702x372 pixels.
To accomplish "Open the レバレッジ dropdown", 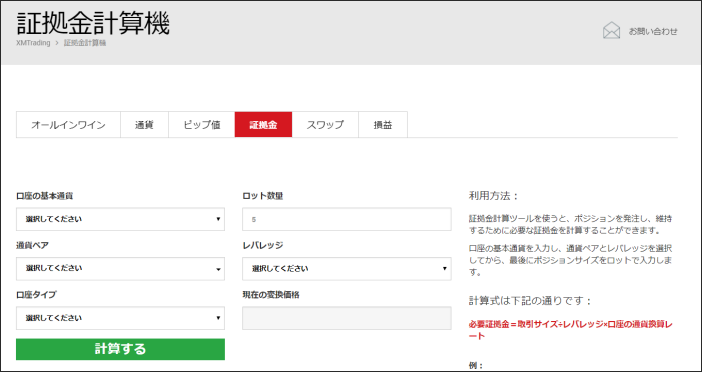I will click(x=347, y=269).
